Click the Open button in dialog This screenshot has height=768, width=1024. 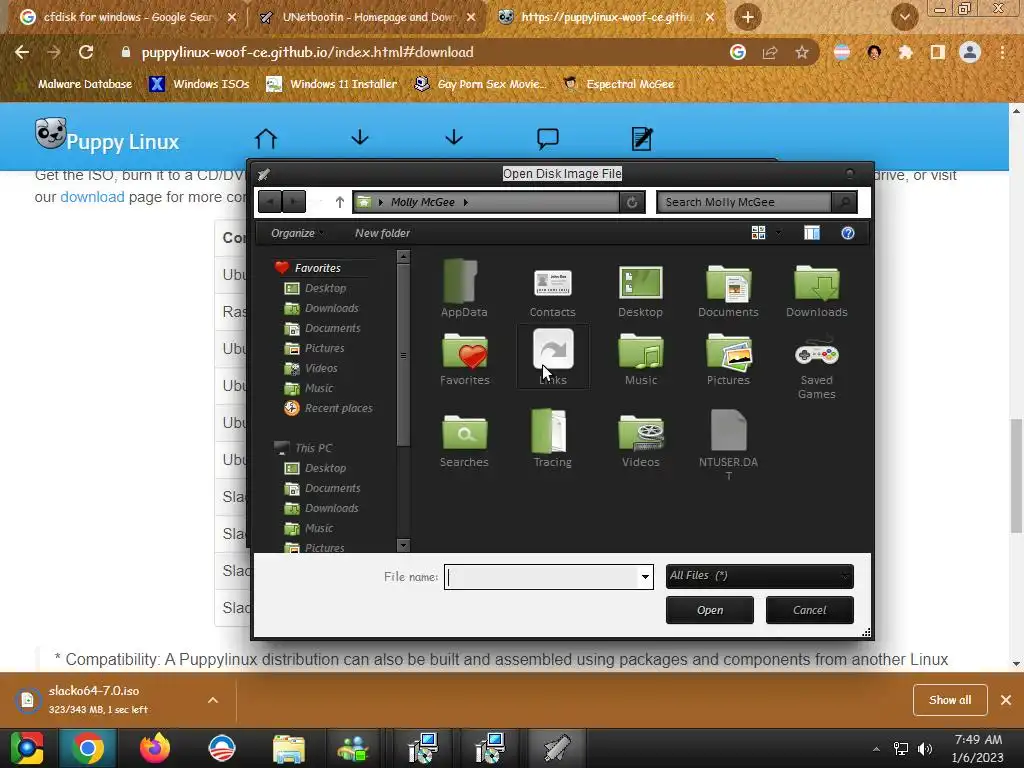tap(710, 610)
